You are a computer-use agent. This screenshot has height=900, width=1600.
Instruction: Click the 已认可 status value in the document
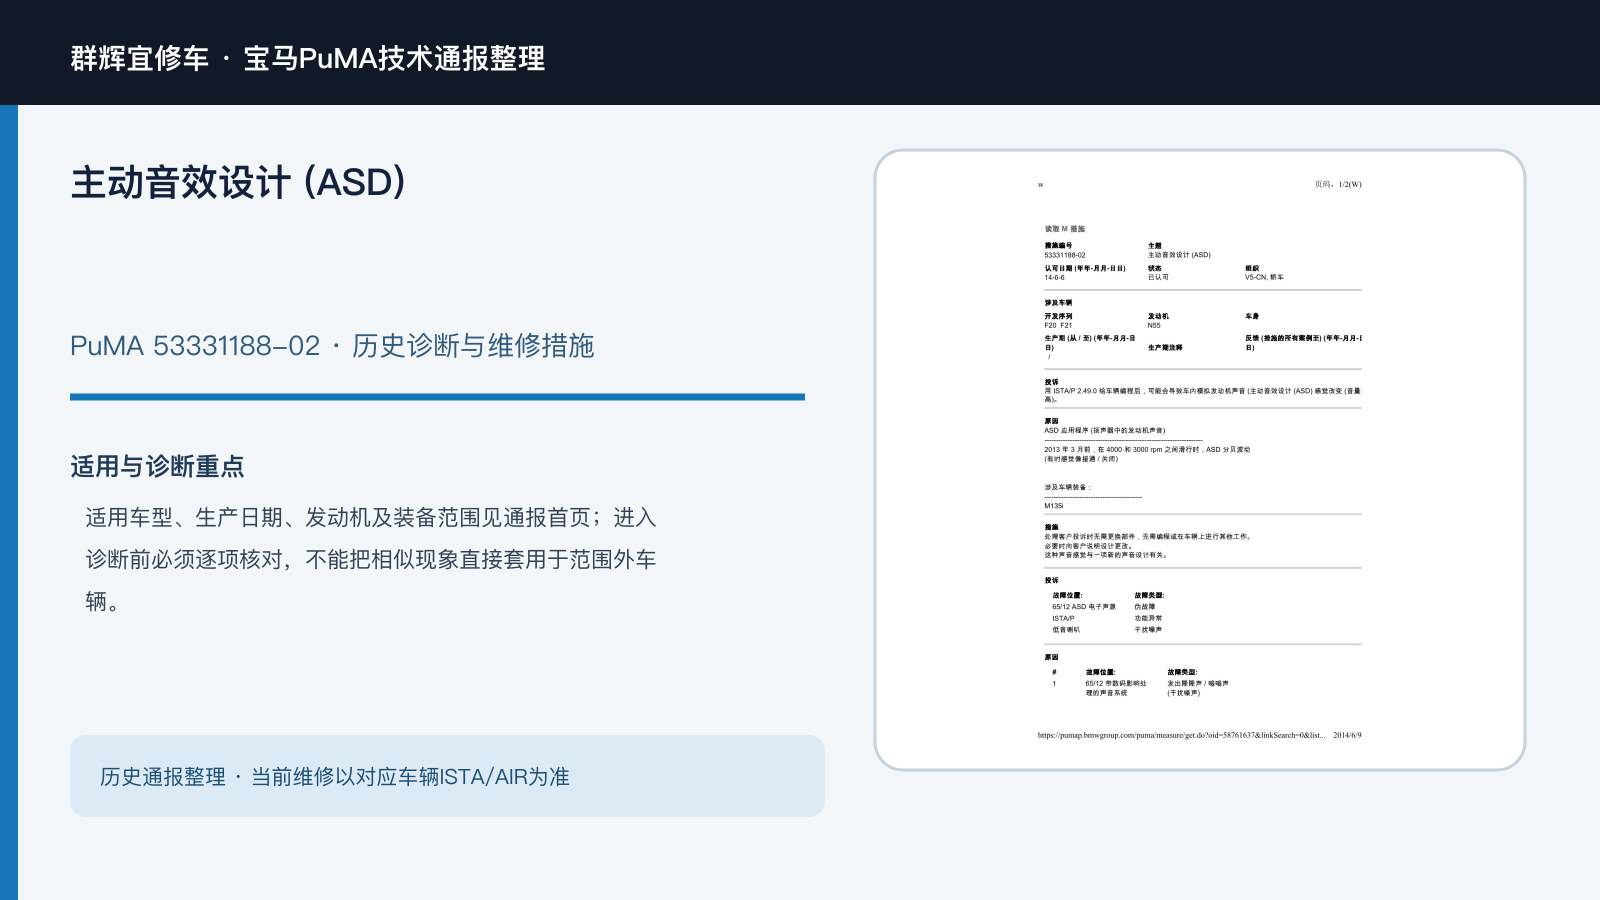pos(1158,277)
